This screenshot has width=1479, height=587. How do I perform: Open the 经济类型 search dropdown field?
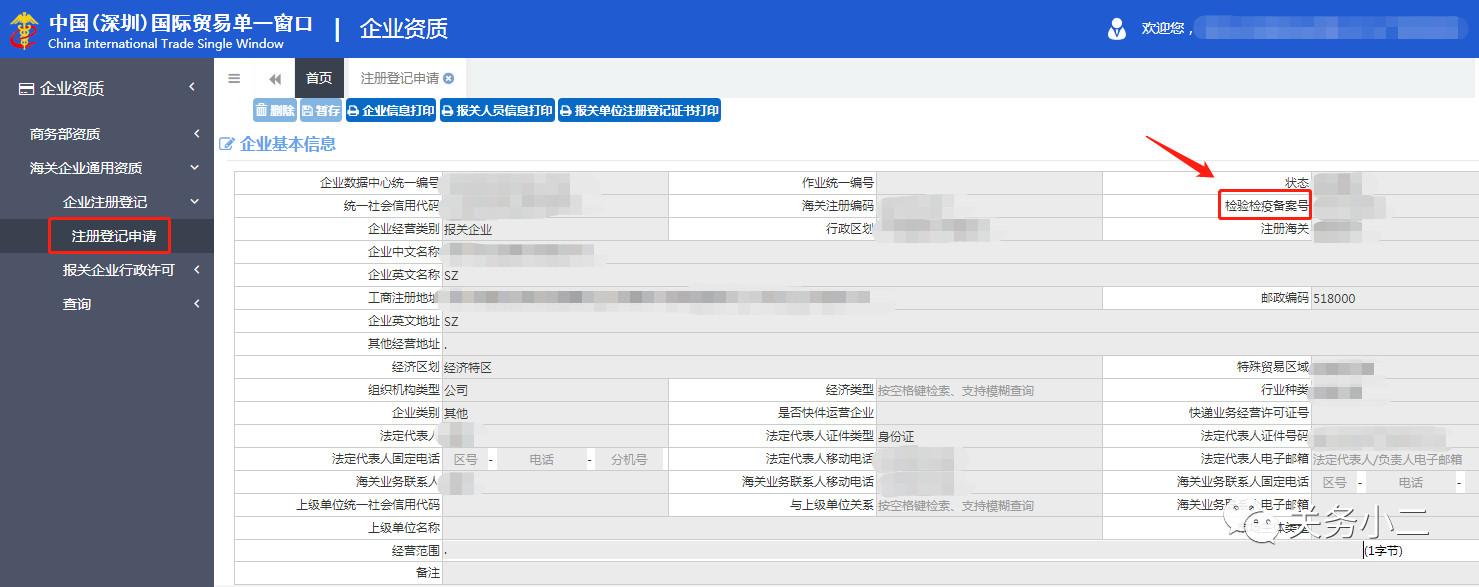pos(988,391)
